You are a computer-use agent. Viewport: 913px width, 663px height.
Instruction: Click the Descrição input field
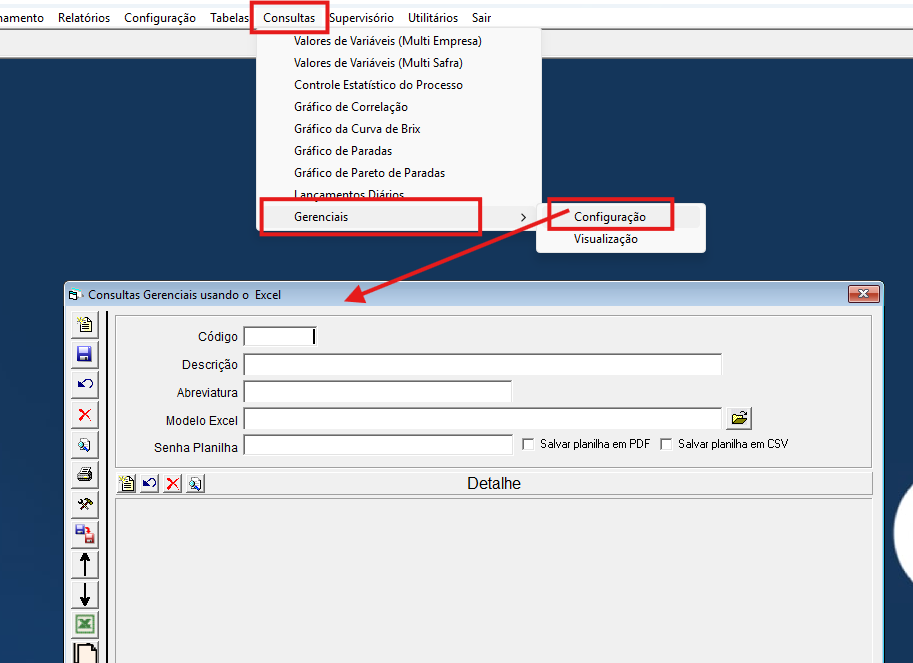(x=482, y=364)
